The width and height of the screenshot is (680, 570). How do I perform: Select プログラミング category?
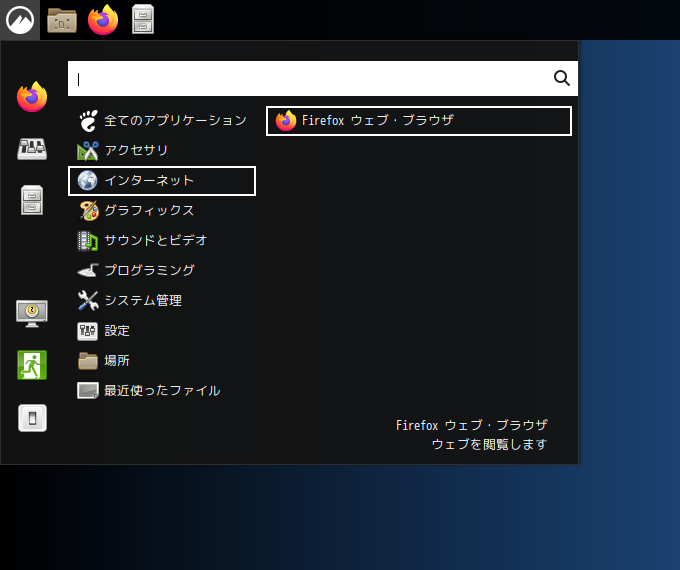tap(162, 271)
